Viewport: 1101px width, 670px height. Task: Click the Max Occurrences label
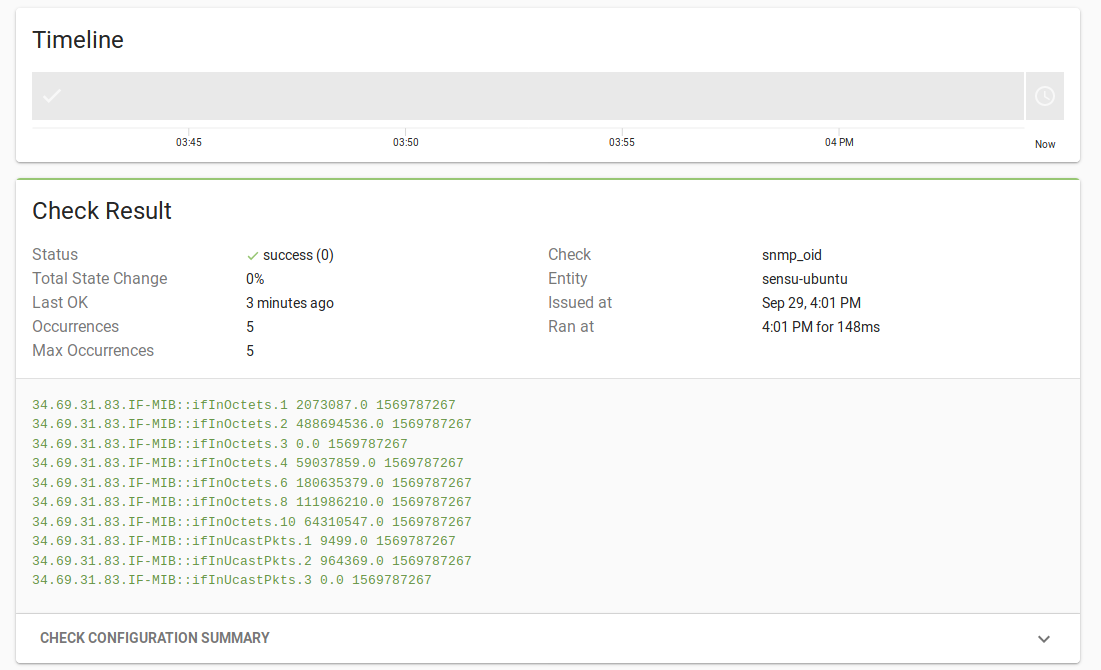click(x=93, y=350)
